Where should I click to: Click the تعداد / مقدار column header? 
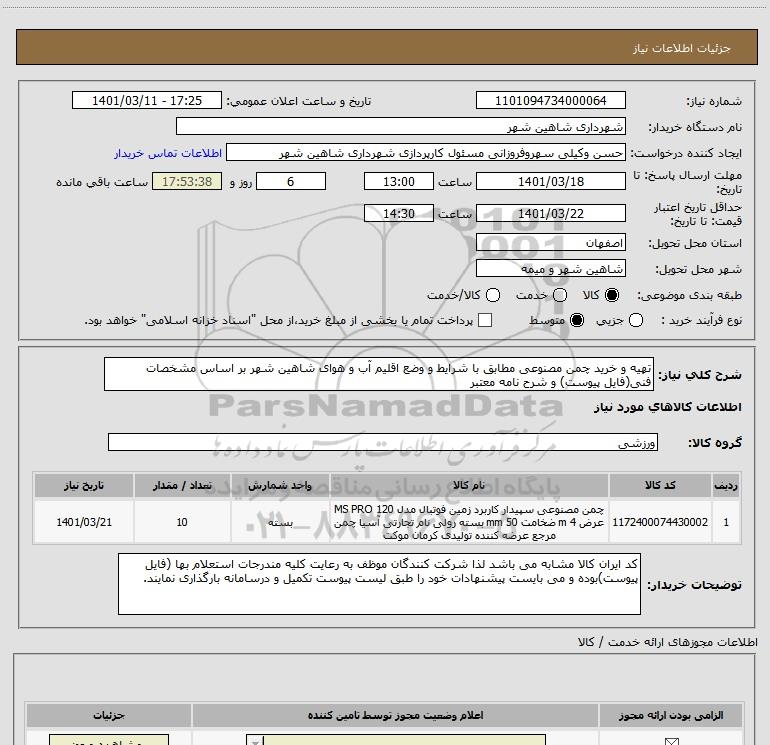[x=182, y=485]
